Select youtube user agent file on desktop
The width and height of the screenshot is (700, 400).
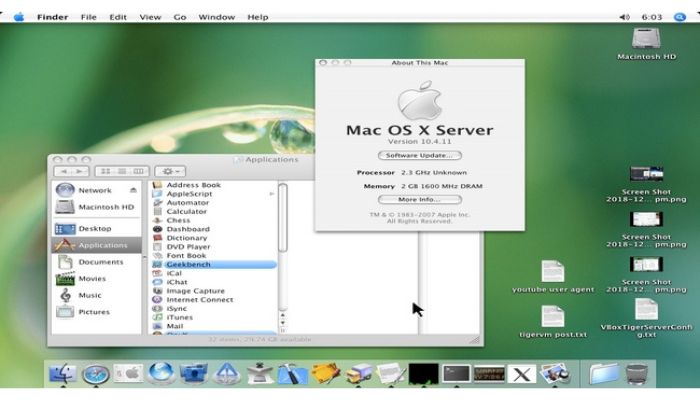coord(553,277)
